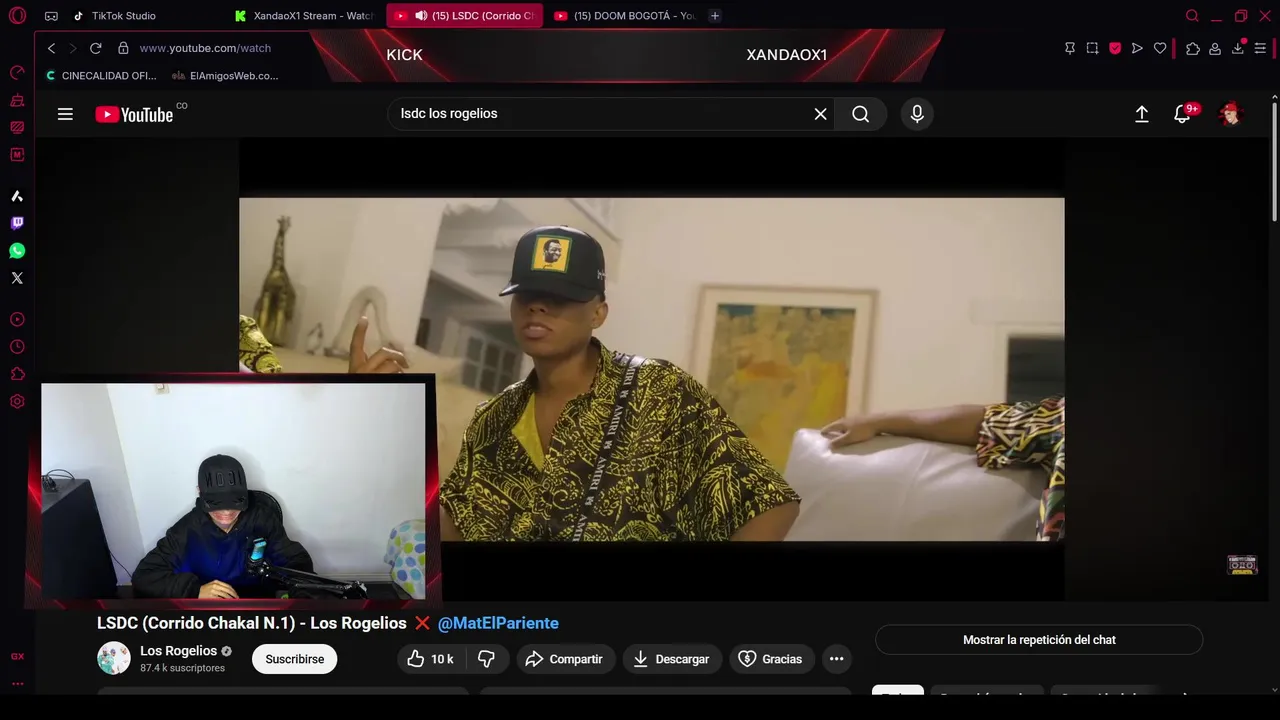Open the @MatElPariente mention link
The height and width of the screenshot is (720, 1280).
[498, 623]
